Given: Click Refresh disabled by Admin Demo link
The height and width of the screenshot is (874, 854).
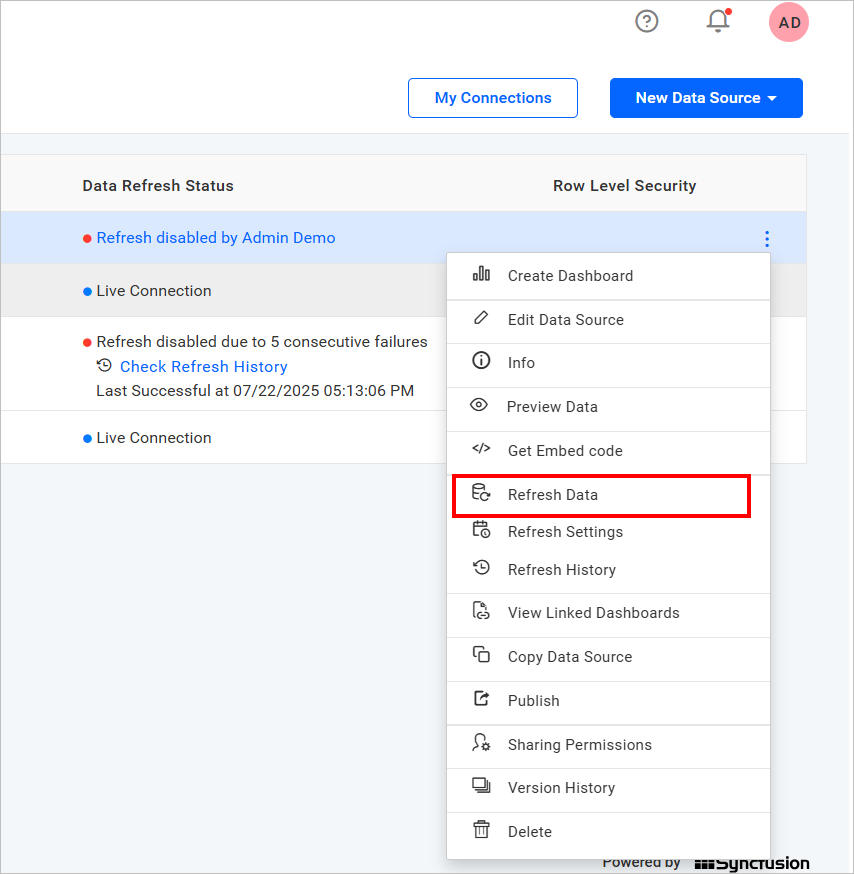Looking at the screenshot, I should tap(216, 238).
